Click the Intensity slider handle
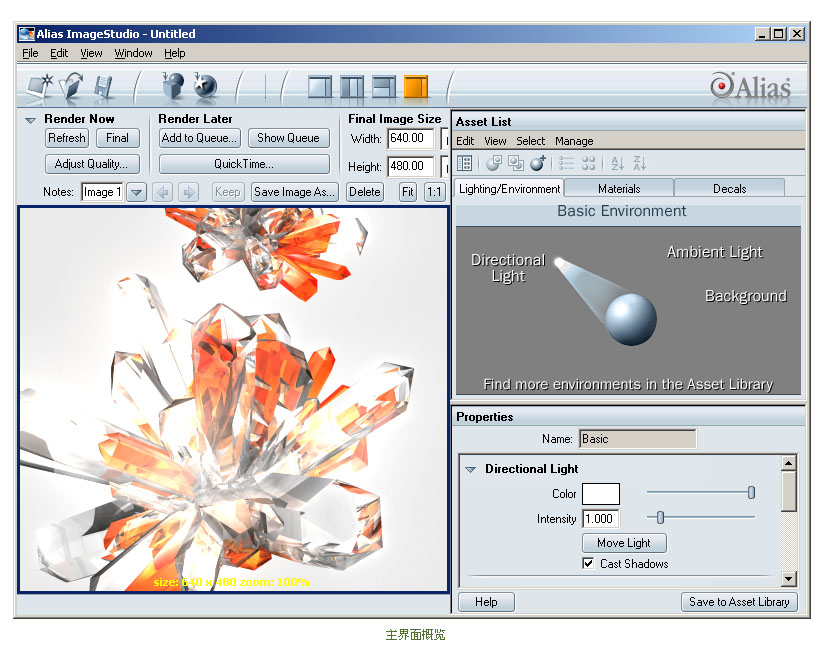 [x=660, y=518]
